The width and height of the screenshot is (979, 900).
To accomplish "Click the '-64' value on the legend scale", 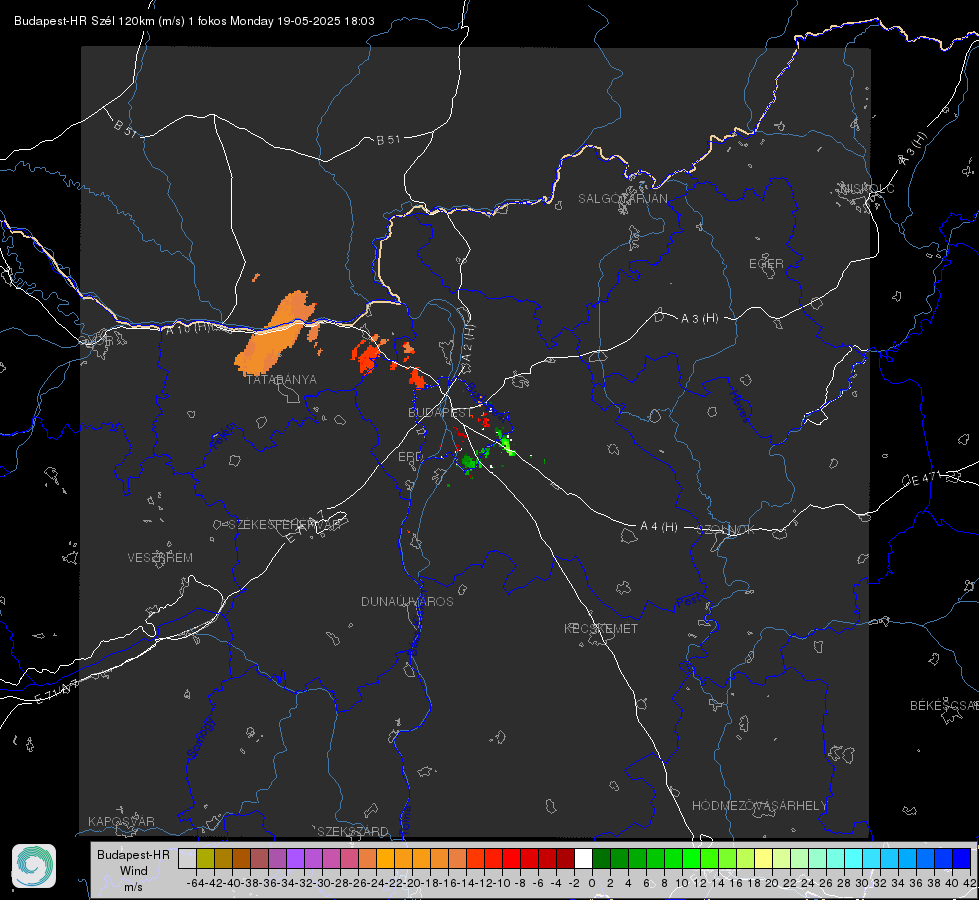I will [x=196, y=883].
